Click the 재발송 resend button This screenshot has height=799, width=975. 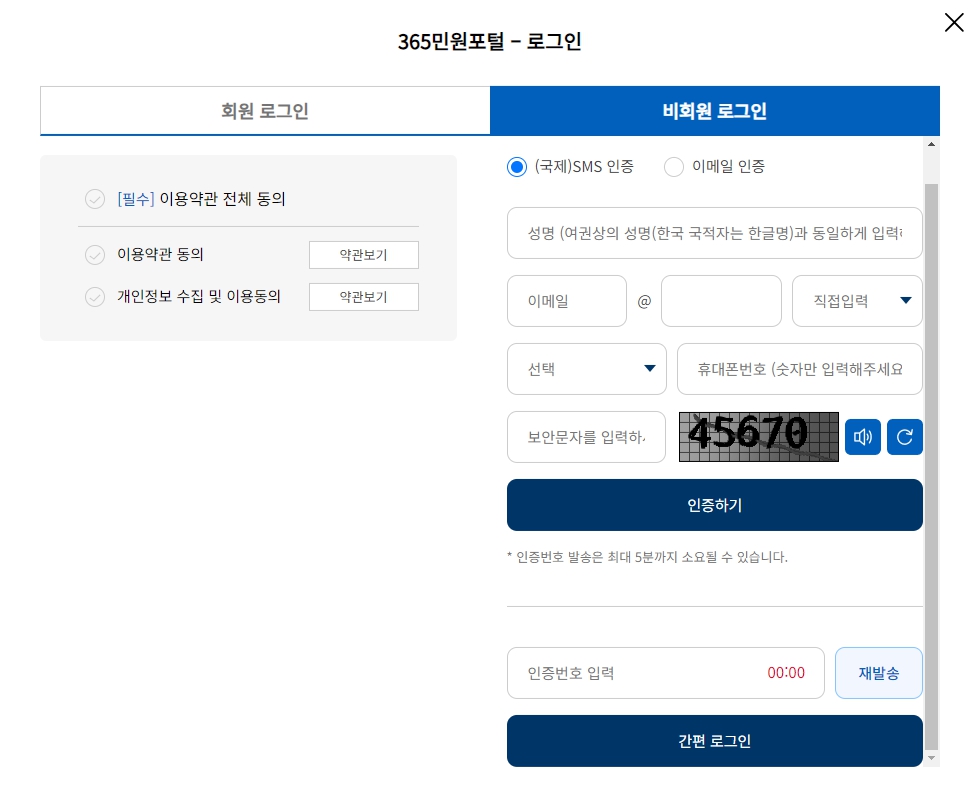tap(879, 673)
